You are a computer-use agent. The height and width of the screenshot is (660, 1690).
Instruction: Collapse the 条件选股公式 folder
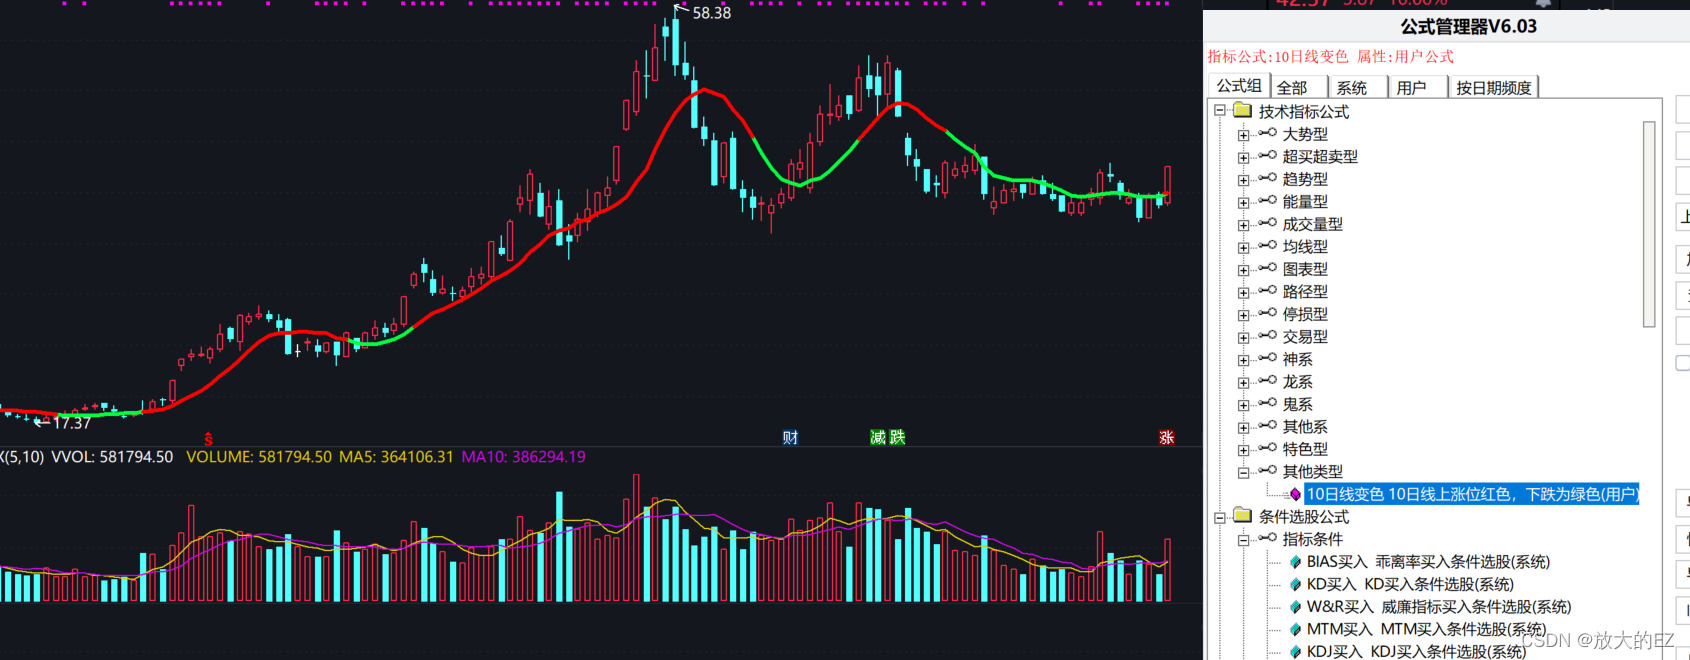click(x=1220, y=517)
